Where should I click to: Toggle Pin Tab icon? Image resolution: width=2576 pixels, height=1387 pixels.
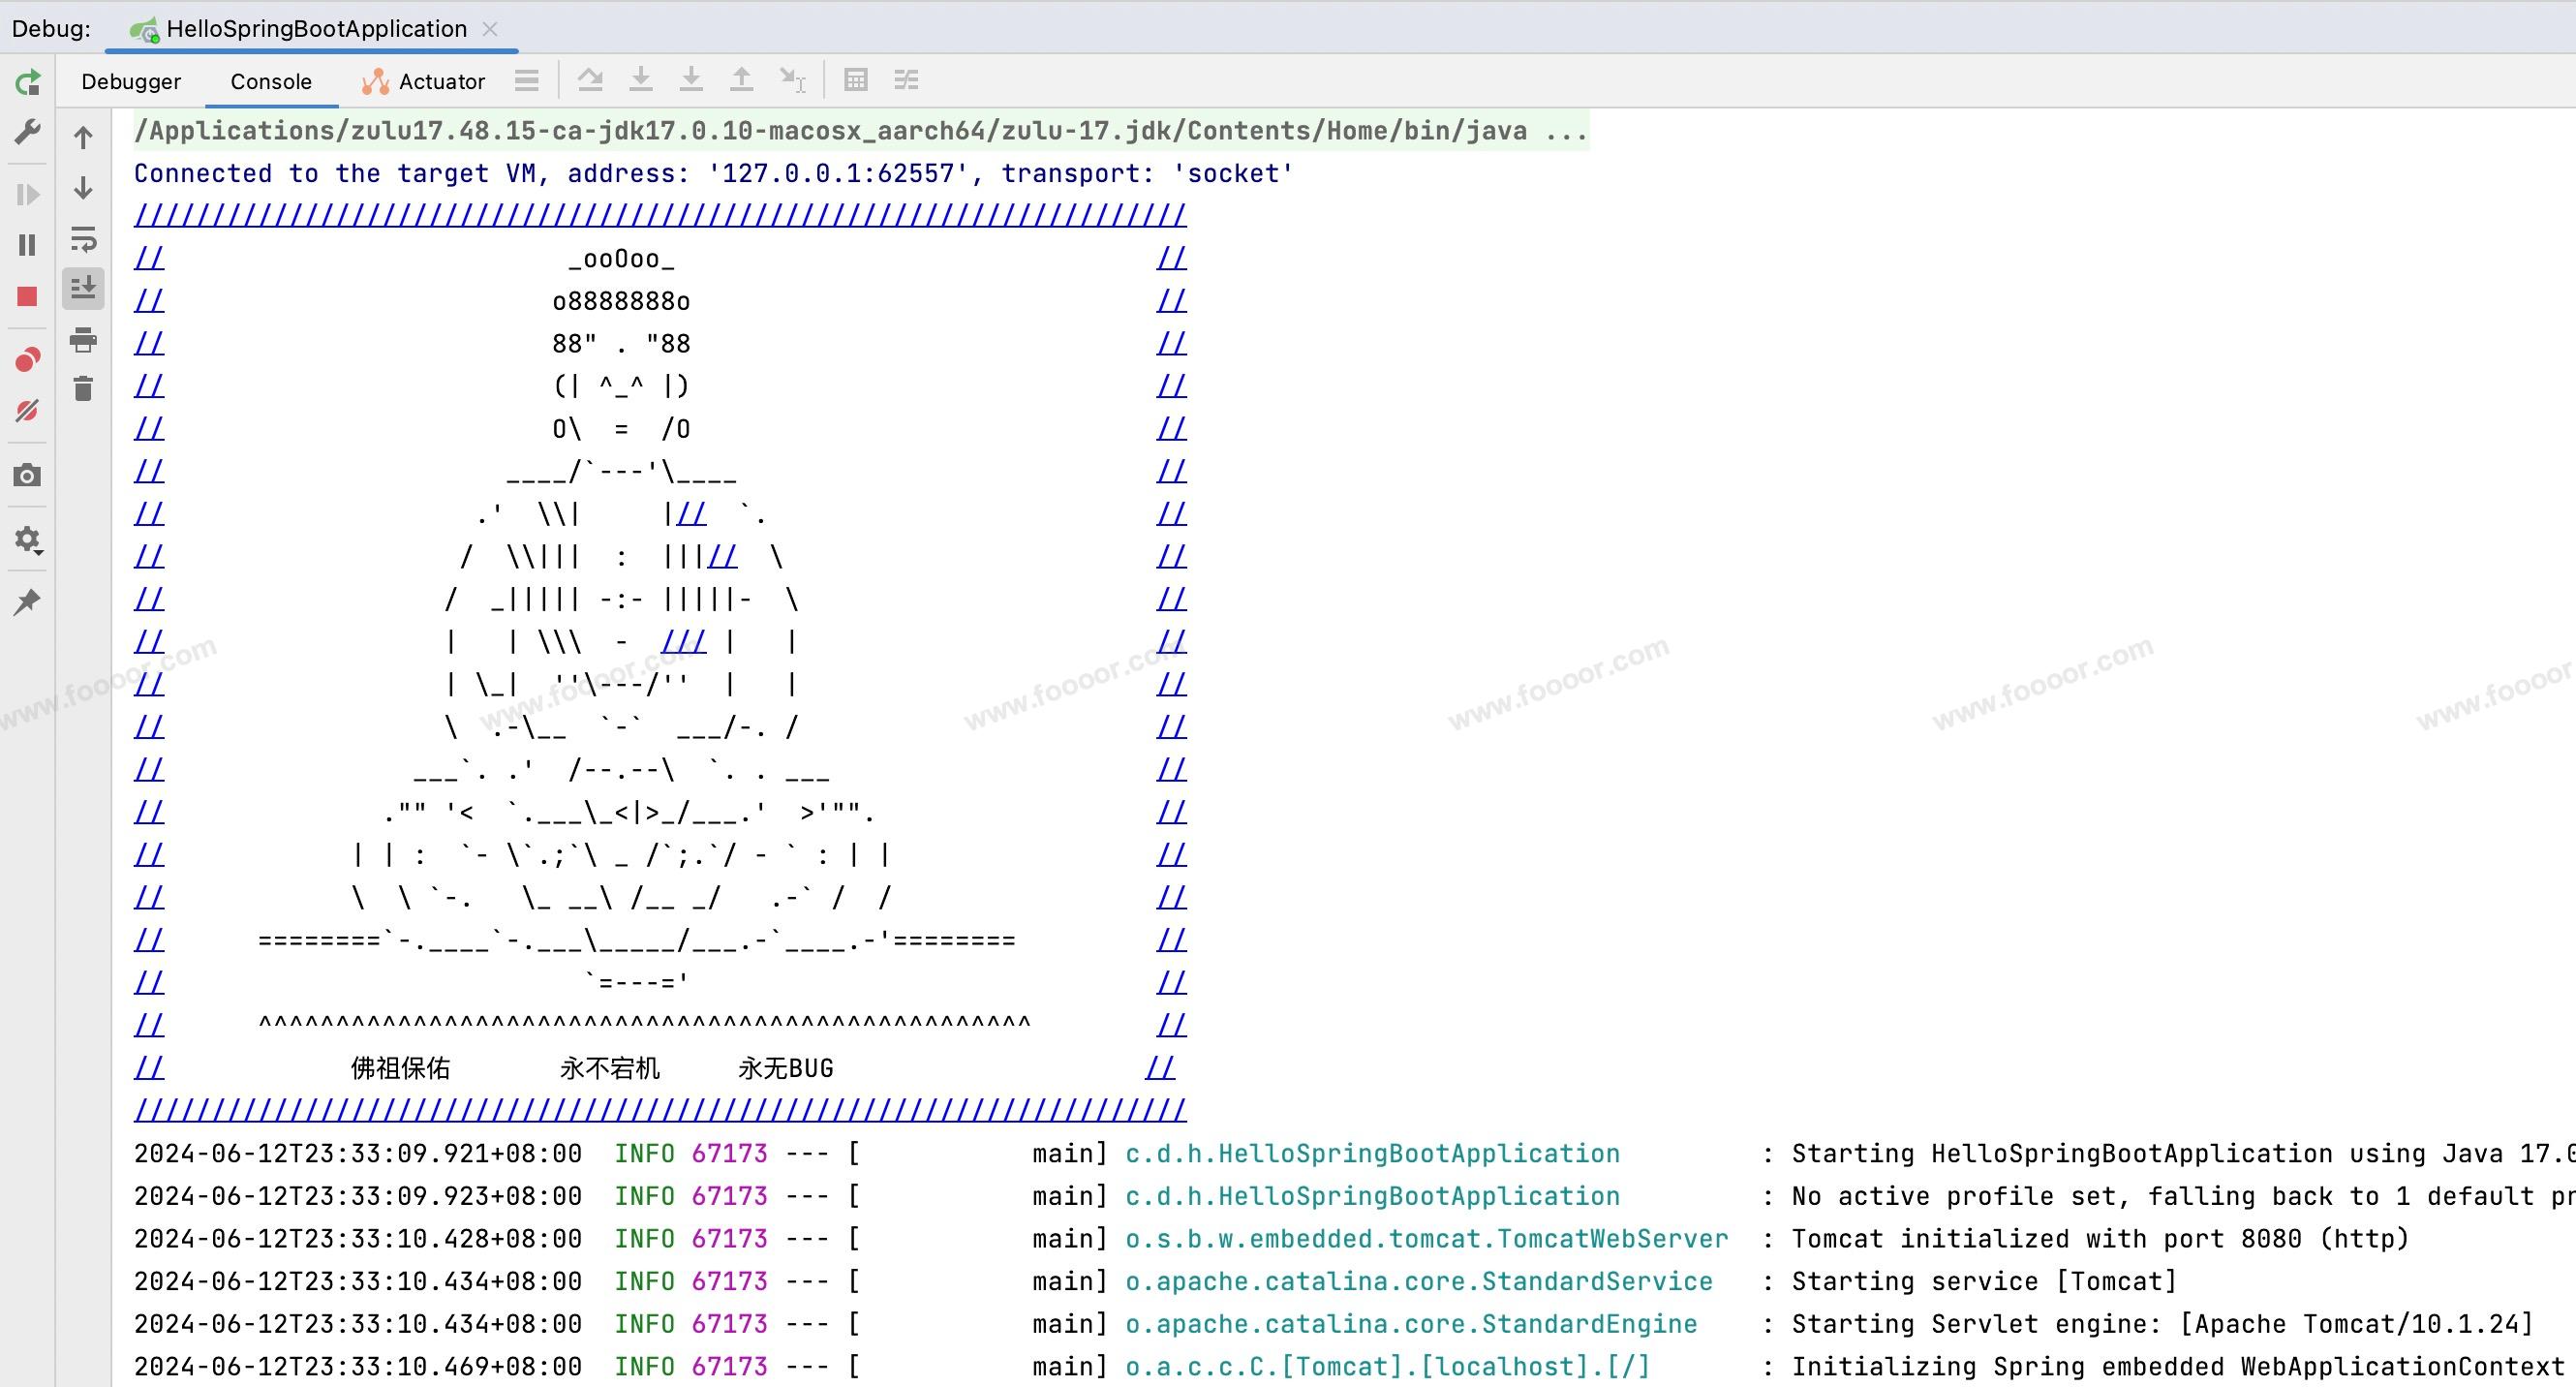(28, 602)
